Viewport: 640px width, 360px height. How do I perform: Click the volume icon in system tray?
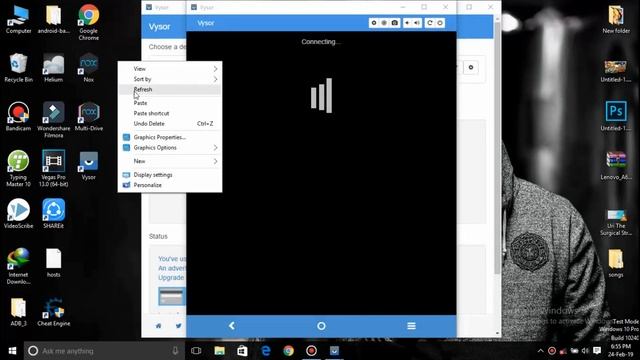[x=585, y=351]
